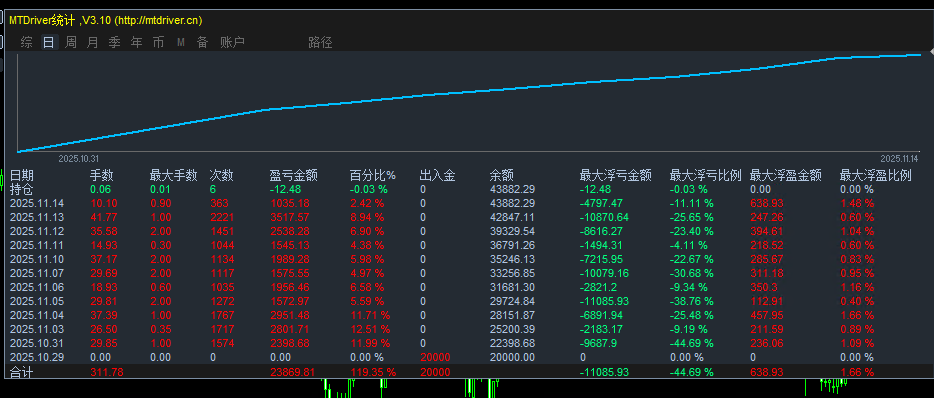Click the 最大浮盈比例 column header

pos(876,176)
